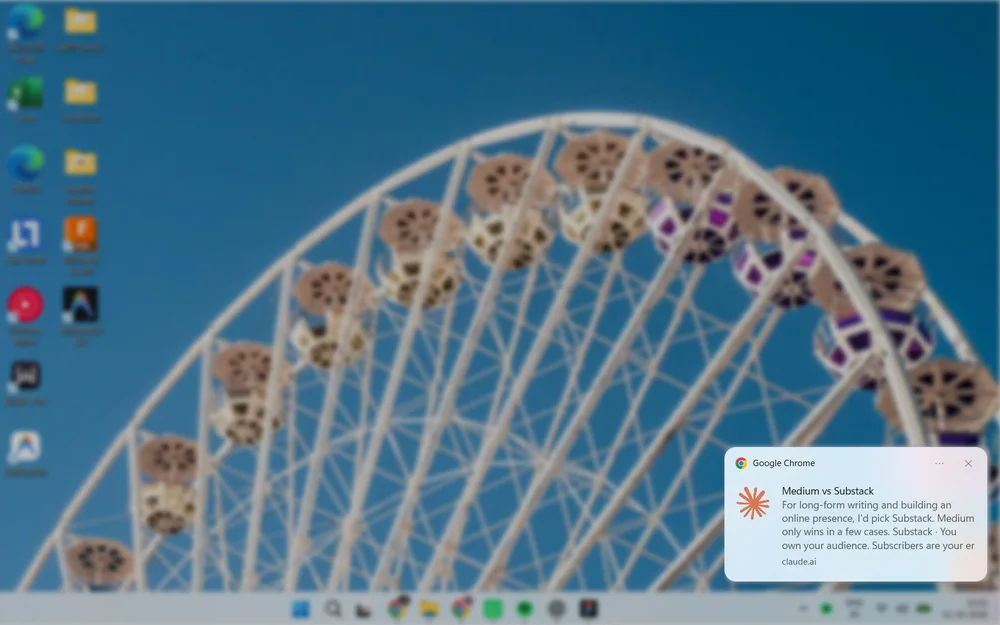The height and width of the screenshot is (625, 1000).
Task: Click the Google Chrome logo in notification
Action: (x=741, y=464)
